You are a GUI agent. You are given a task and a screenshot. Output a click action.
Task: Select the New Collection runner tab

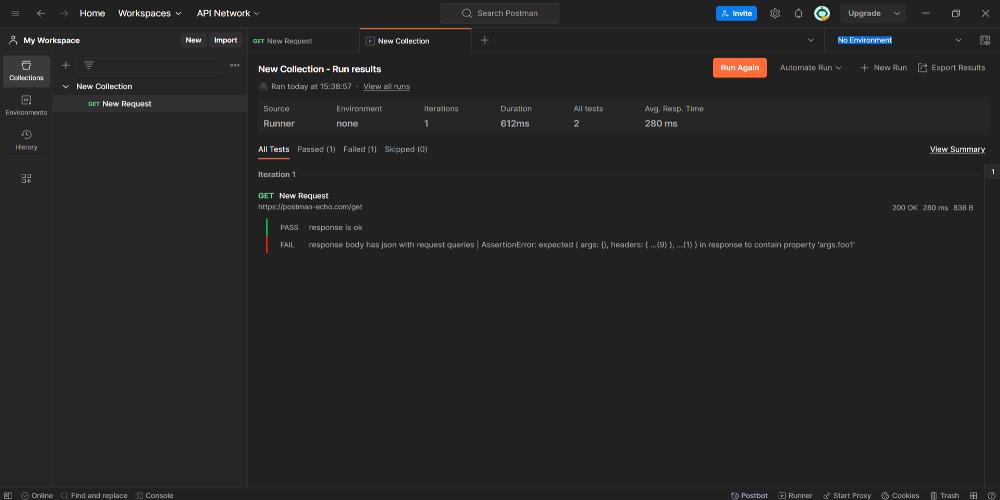pos(416,40)
